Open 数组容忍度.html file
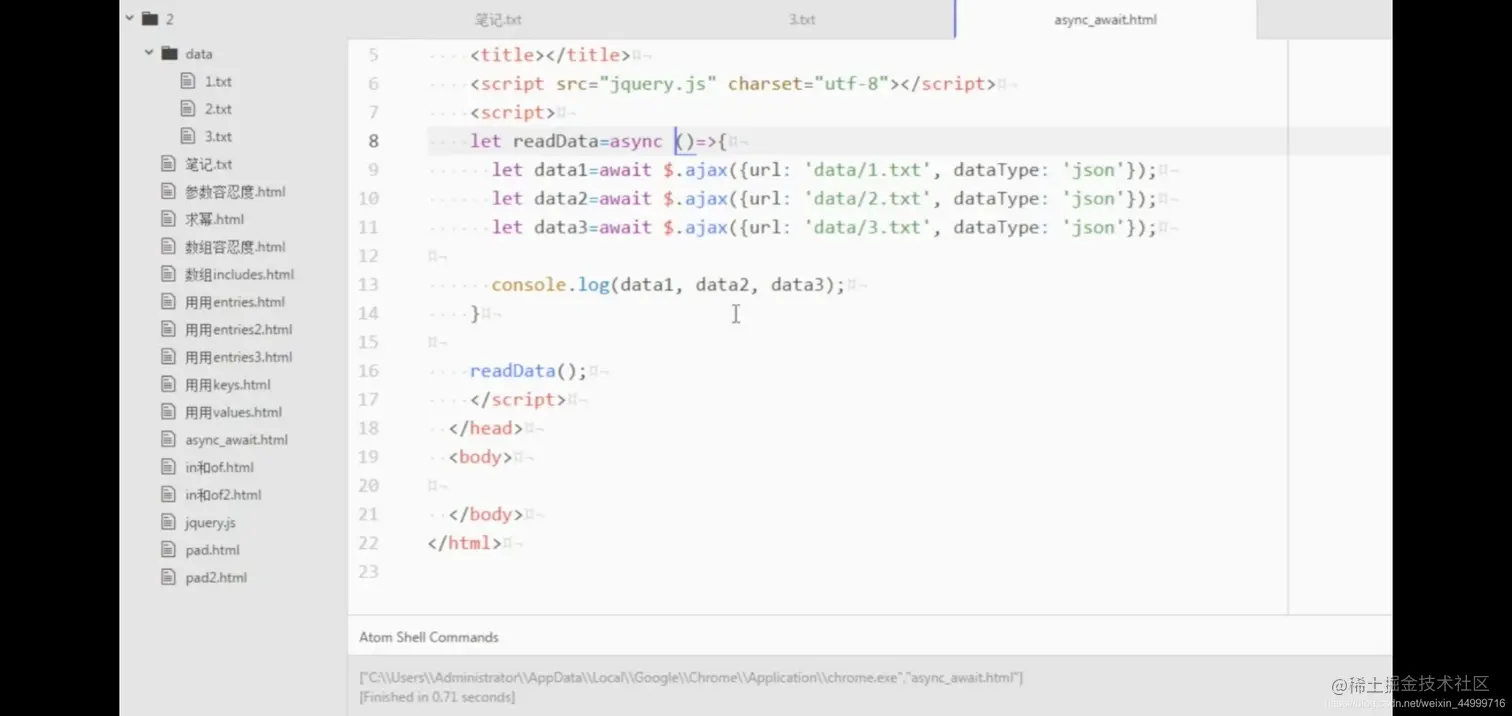1512x716 pixels. pos(235,247)
